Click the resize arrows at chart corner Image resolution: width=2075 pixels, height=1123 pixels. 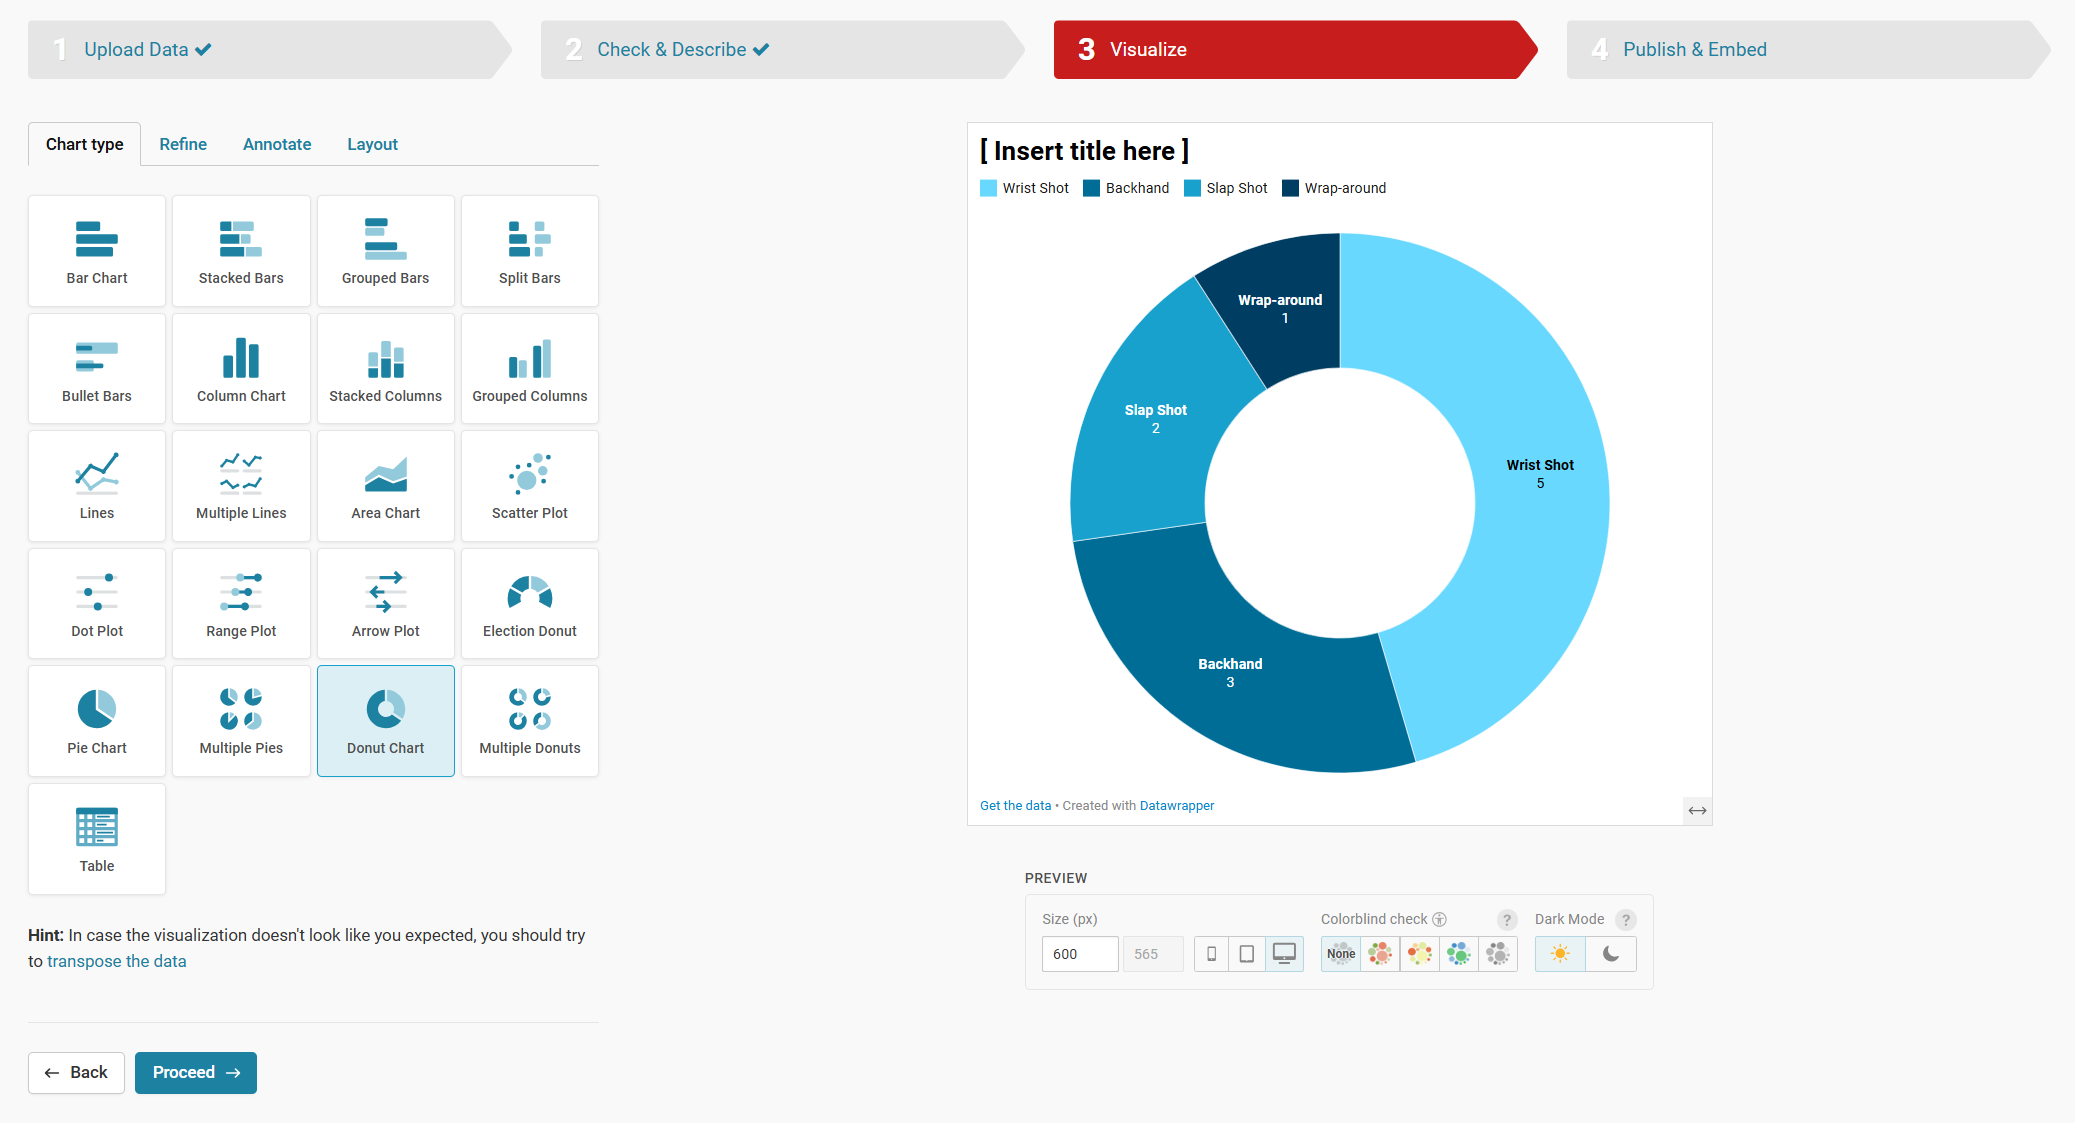click(x=1697, y=811)
